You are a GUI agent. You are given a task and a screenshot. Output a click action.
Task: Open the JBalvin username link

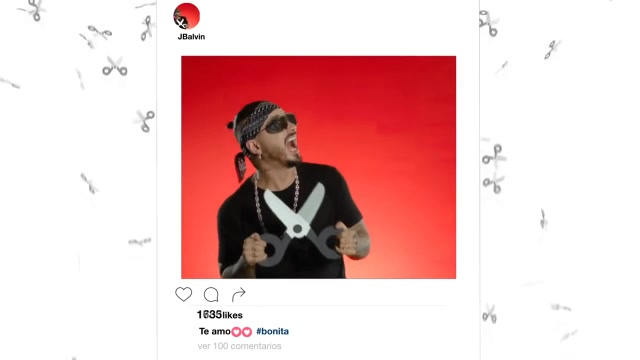191,37
